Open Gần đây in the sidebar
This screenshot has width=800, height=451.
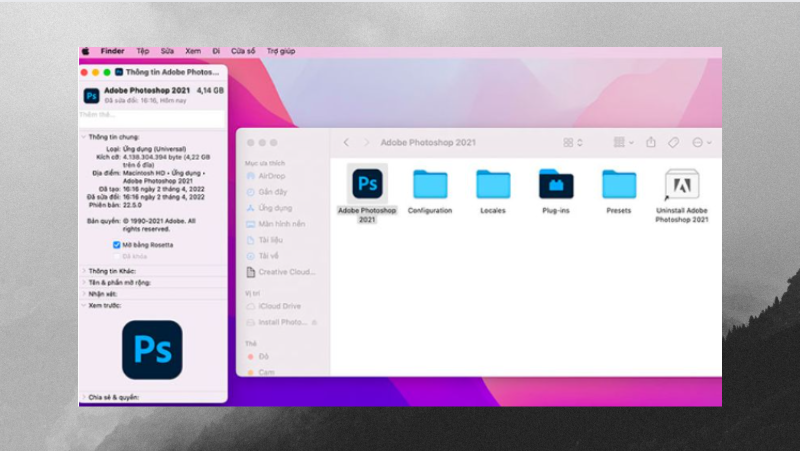[x=266, y=192]
